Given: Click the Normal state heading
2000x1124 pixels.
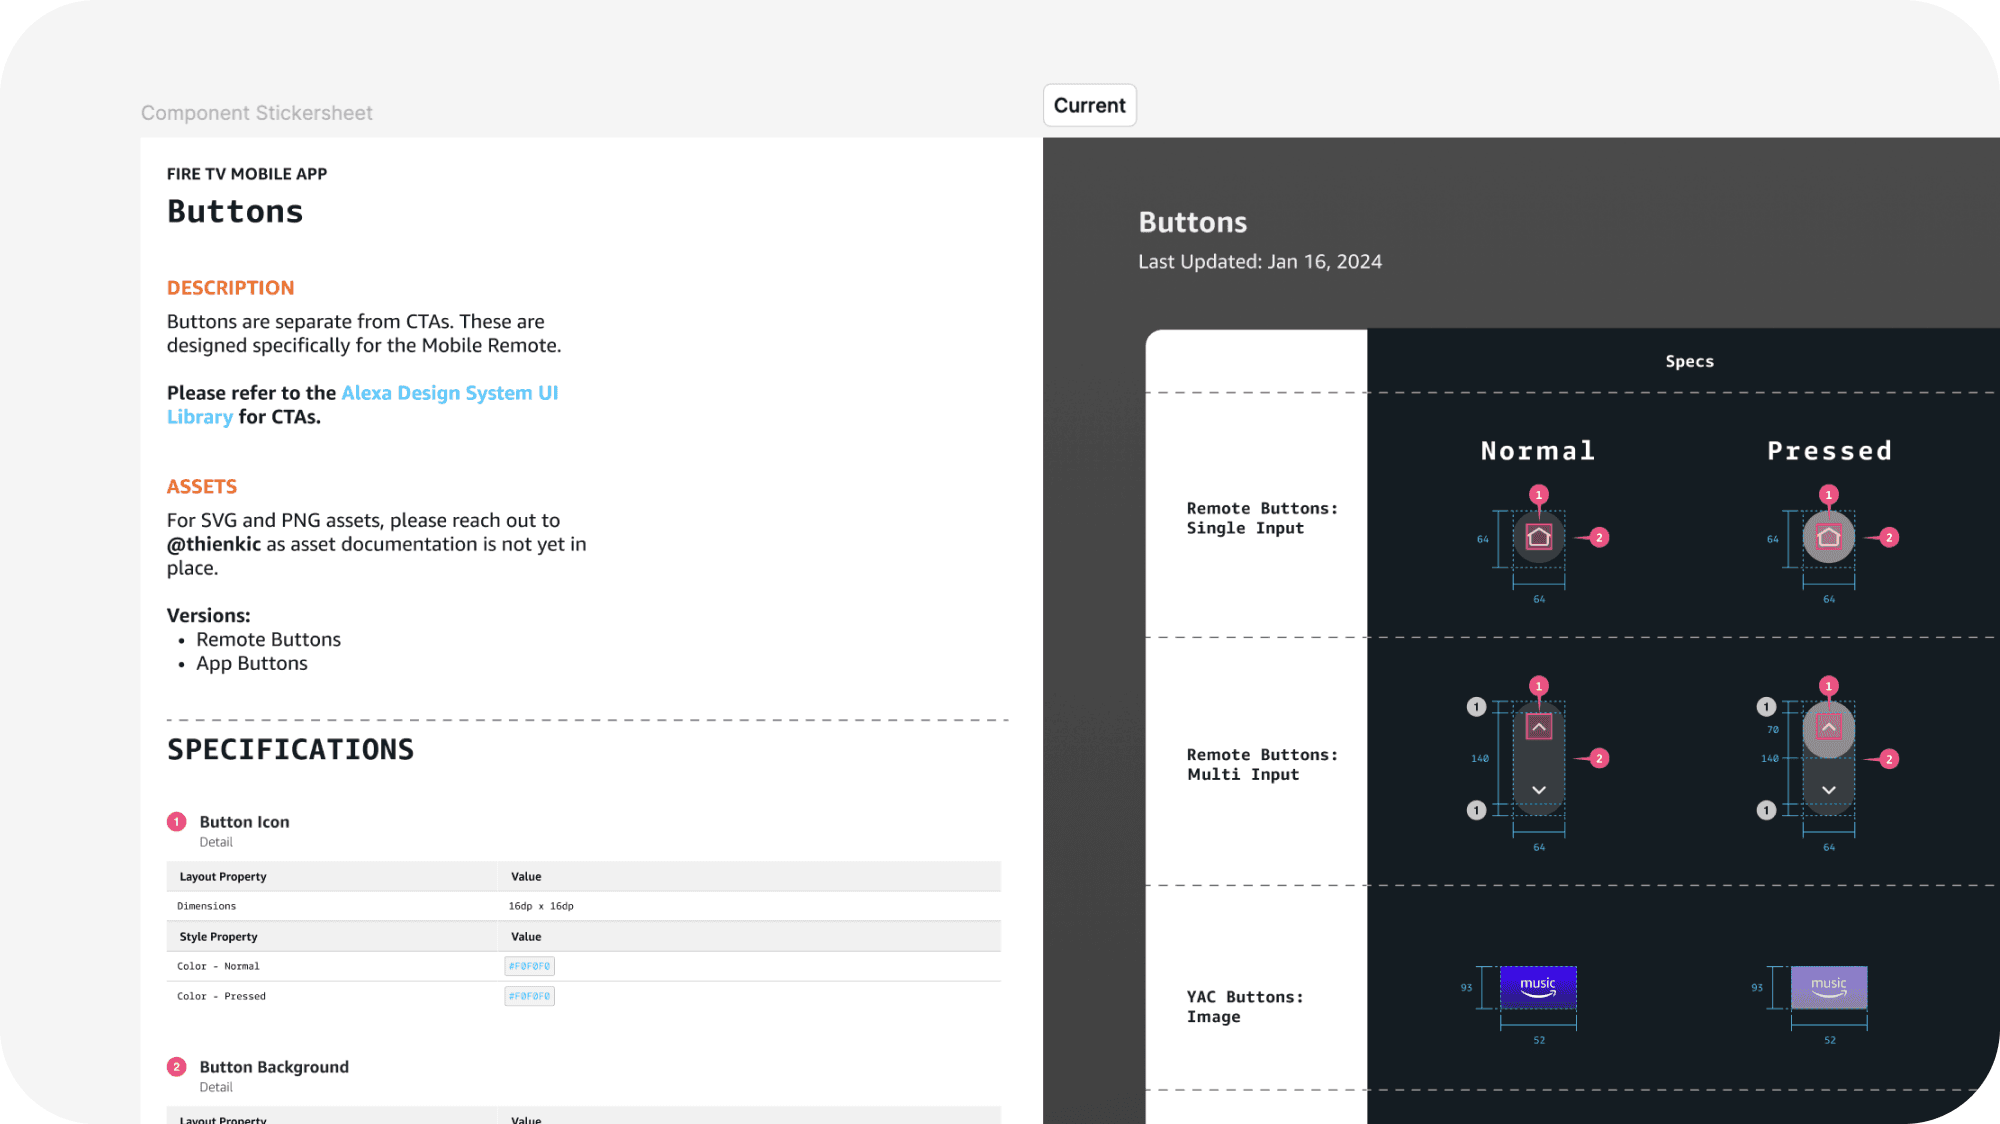Looking at the screenshot, I should pyautogui.click(x=1538, y=451).
